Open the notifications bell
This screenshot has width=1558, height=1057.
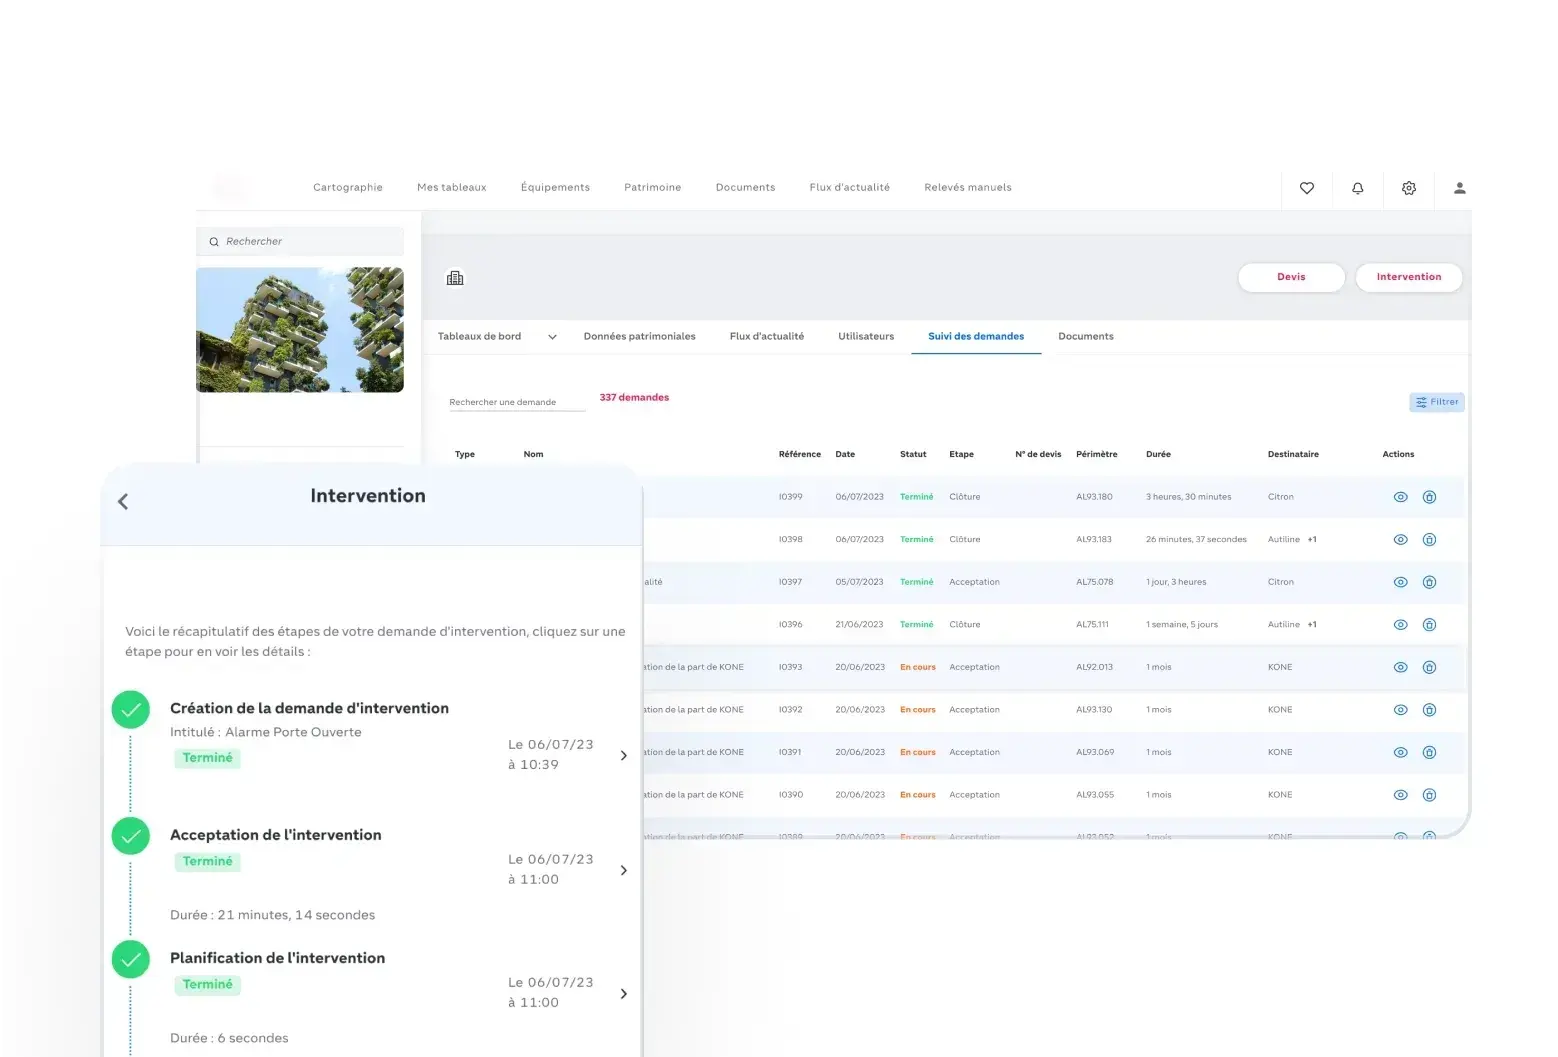pyautogui.click(x=1357, y=188)
